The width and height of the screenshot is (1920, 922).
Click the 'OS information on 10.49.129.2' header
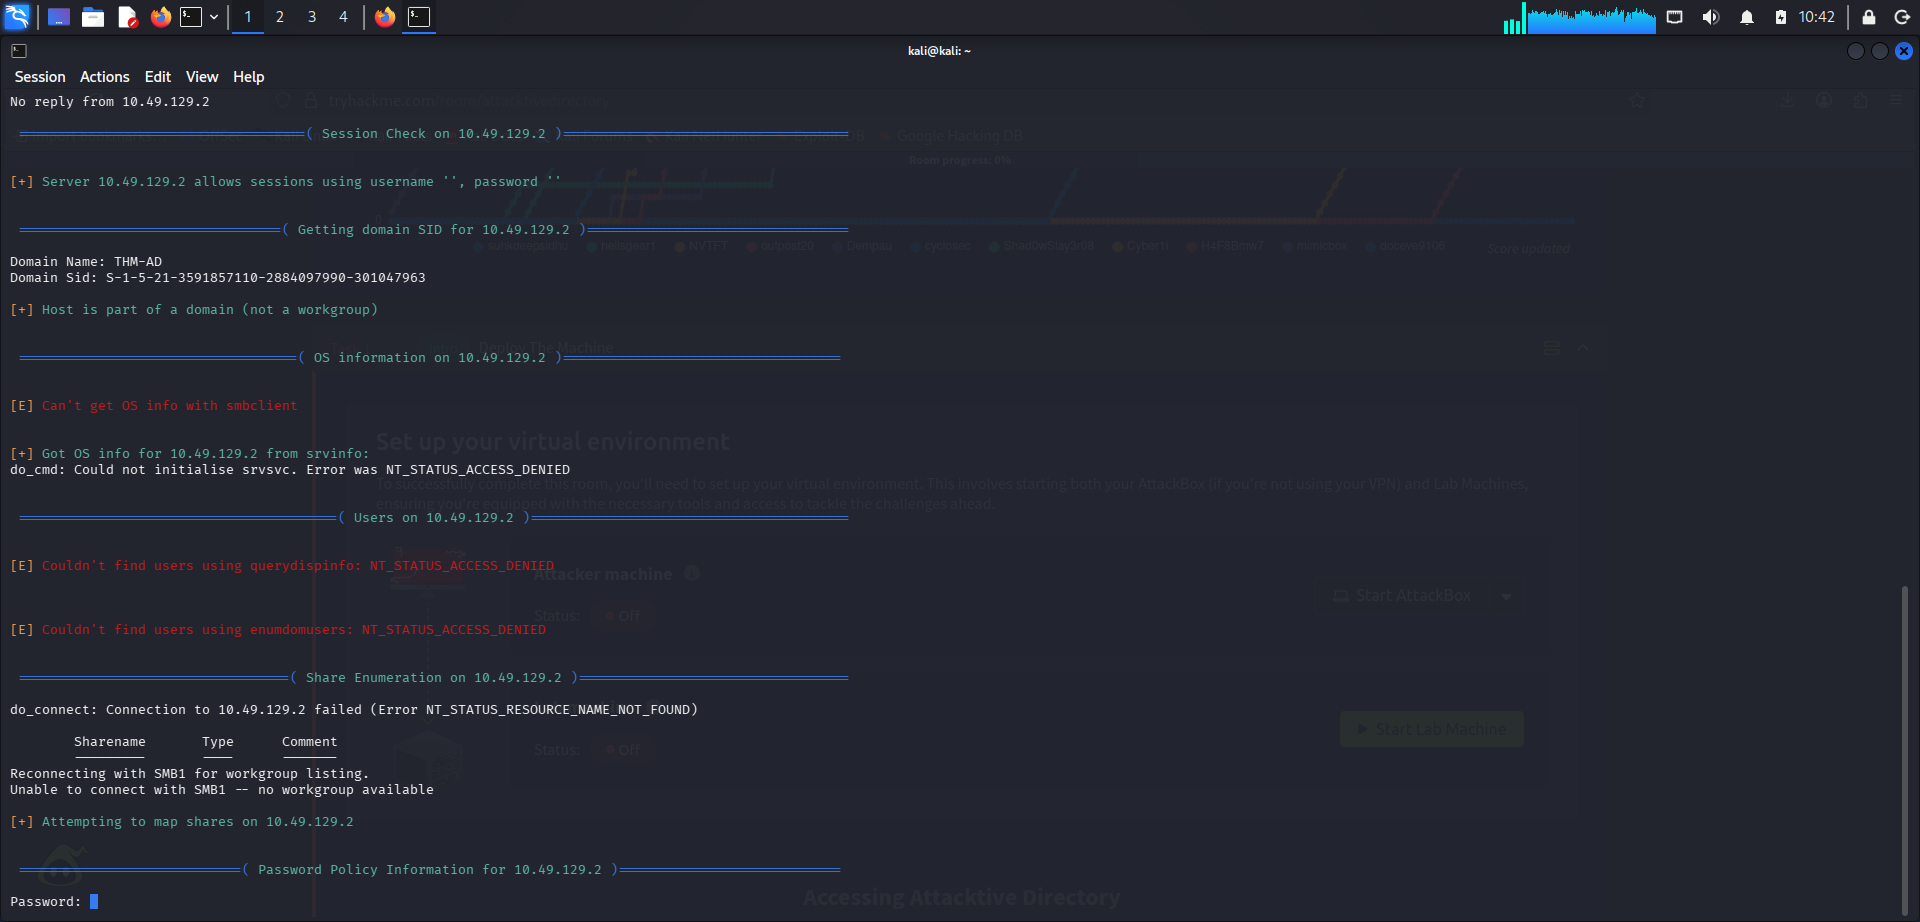click(x=430, y=358)
